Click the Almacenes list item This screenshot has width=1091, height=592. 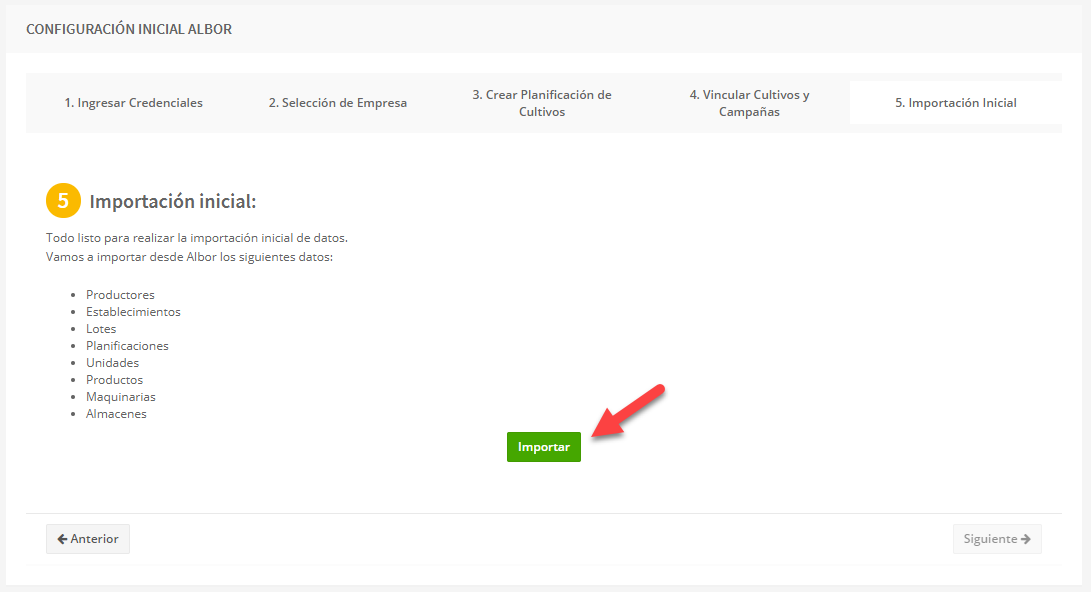116,414
